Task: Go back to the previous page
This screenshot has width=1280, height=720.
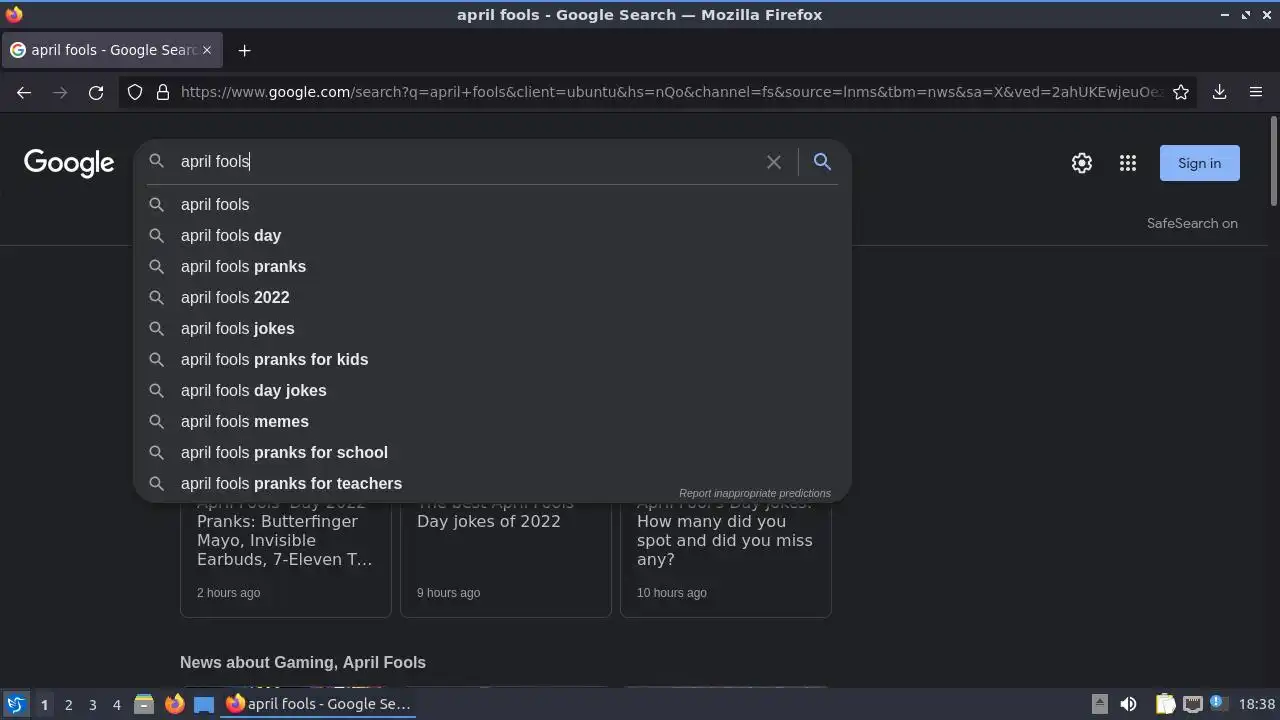Action: (24, 92)
